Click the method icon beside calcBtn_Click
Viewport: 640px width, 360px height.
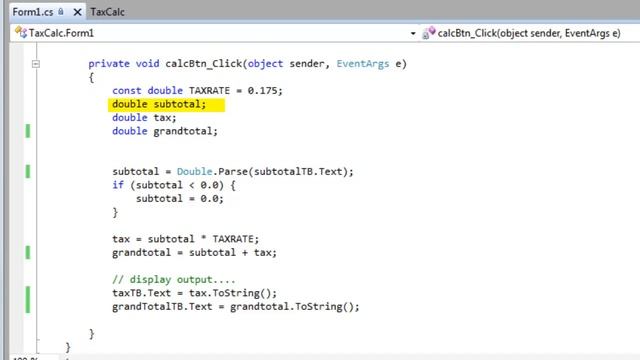[429, 33]
